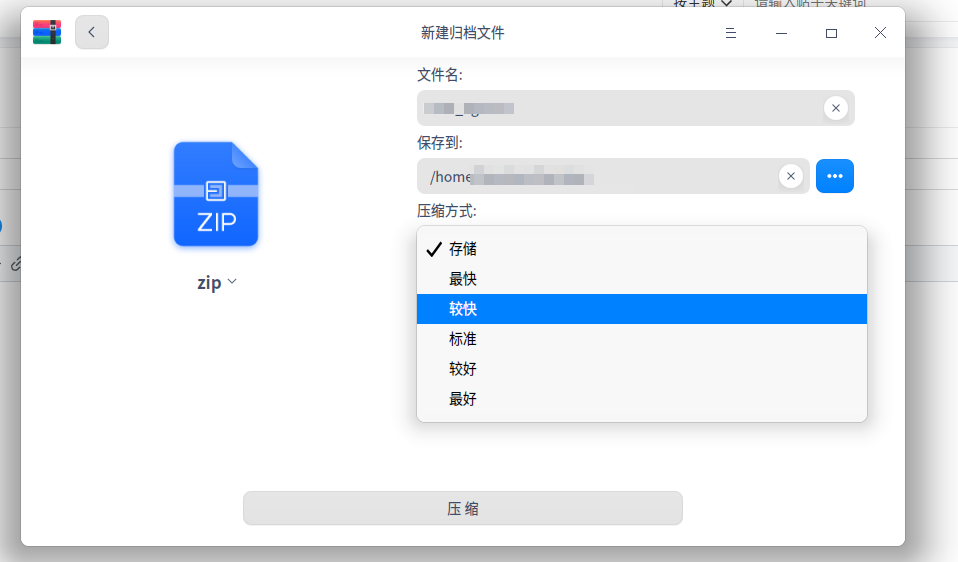The width and height of the screenshot is (958, 562).
Task: Pick 标准 compression method
Action: [x=642, y=339]
